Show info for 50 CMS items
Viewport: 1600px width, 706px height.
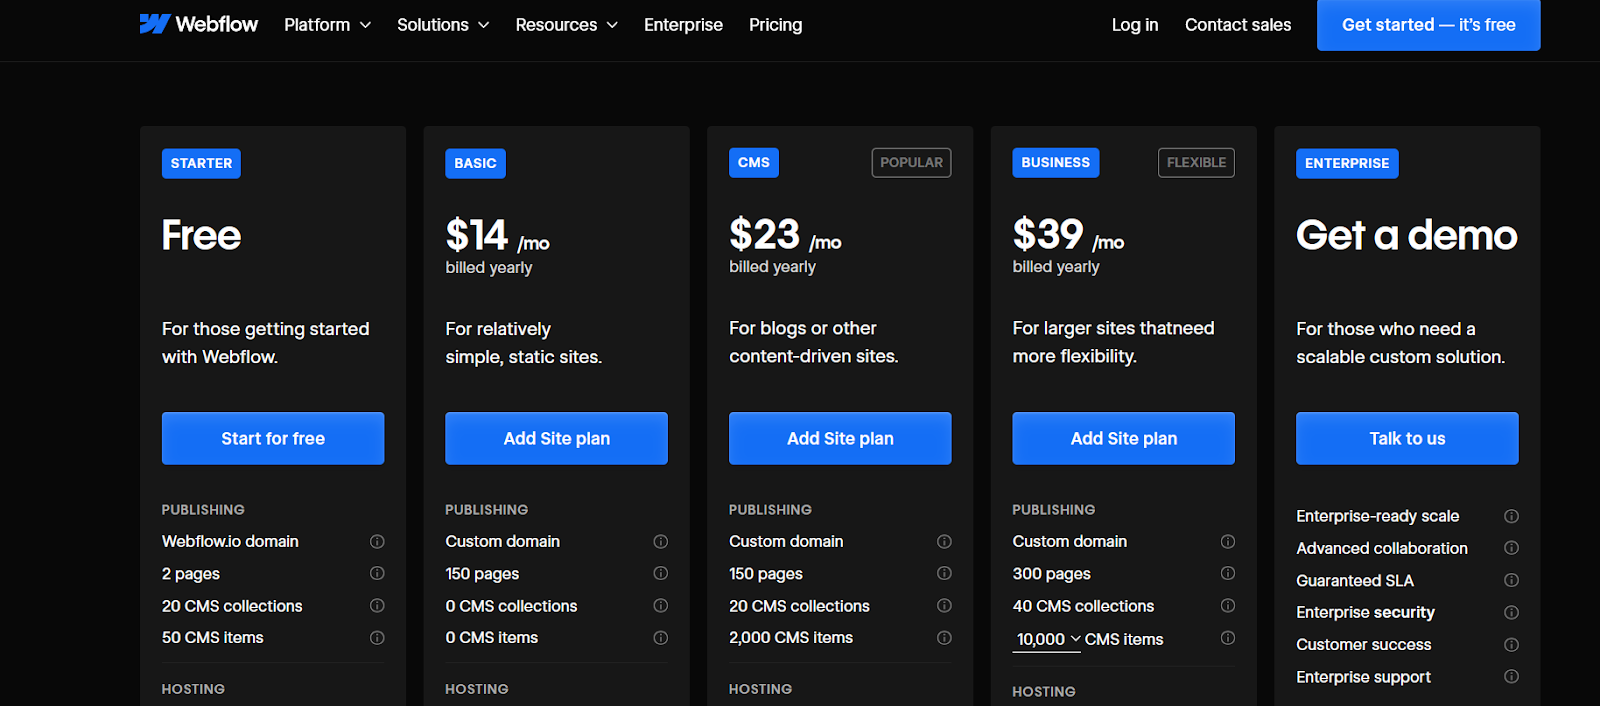pyautogui.click(x=377, y=637)
